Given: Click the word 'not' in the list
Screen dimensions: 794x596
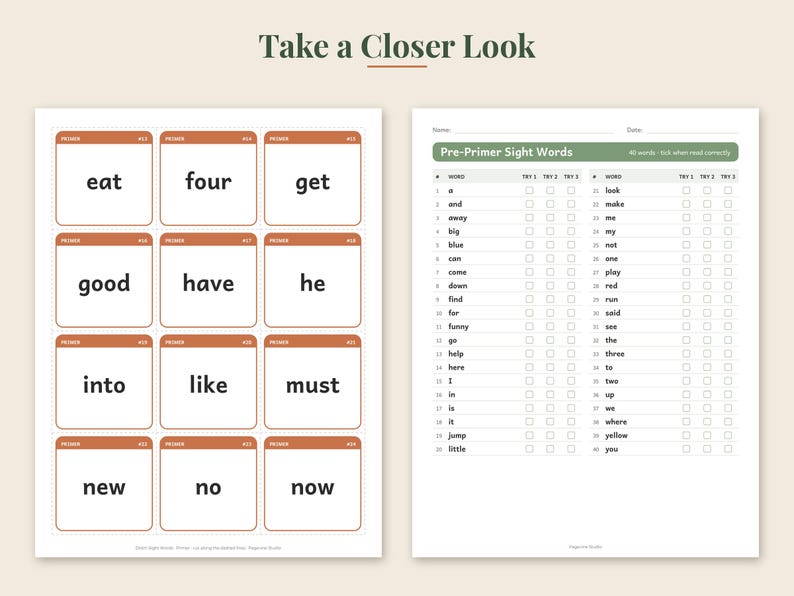Looking at the screenshot, I should point(611,245).
